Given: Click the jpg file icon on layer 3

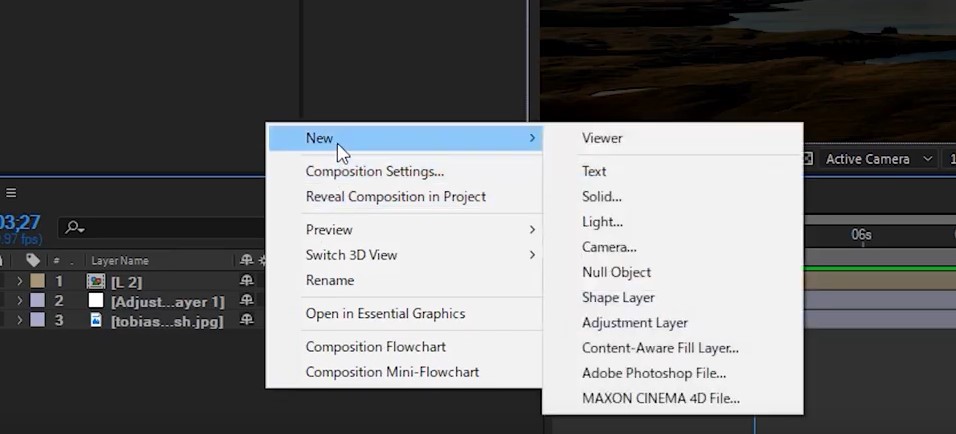Looking at the screenshot, I should [96, 320].
